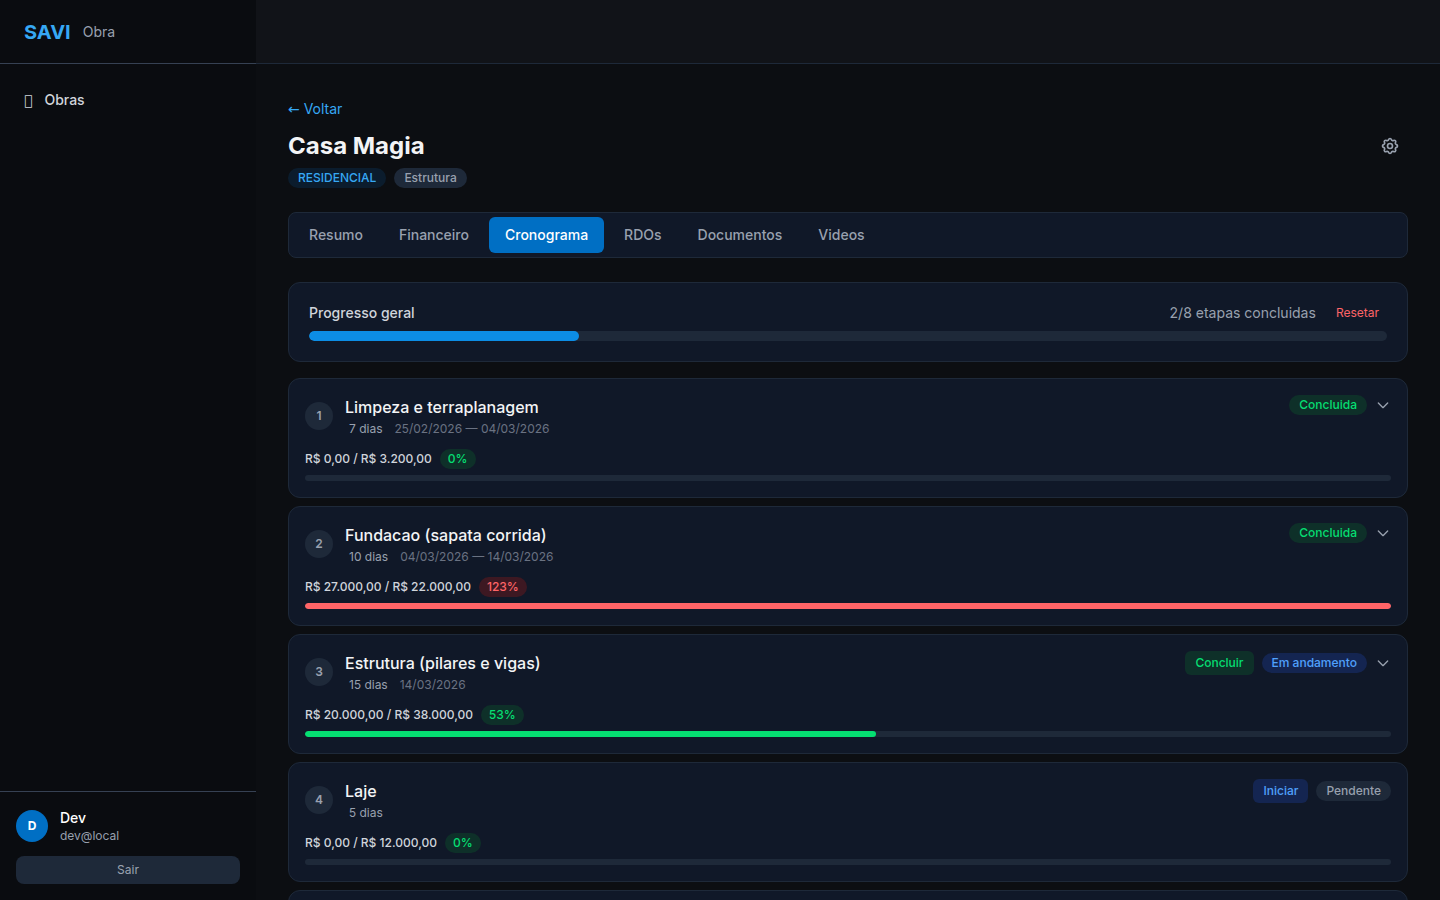Open the project settings gear icon
The width and height of the screenshot is (1440, 900).
(1389, 146)
